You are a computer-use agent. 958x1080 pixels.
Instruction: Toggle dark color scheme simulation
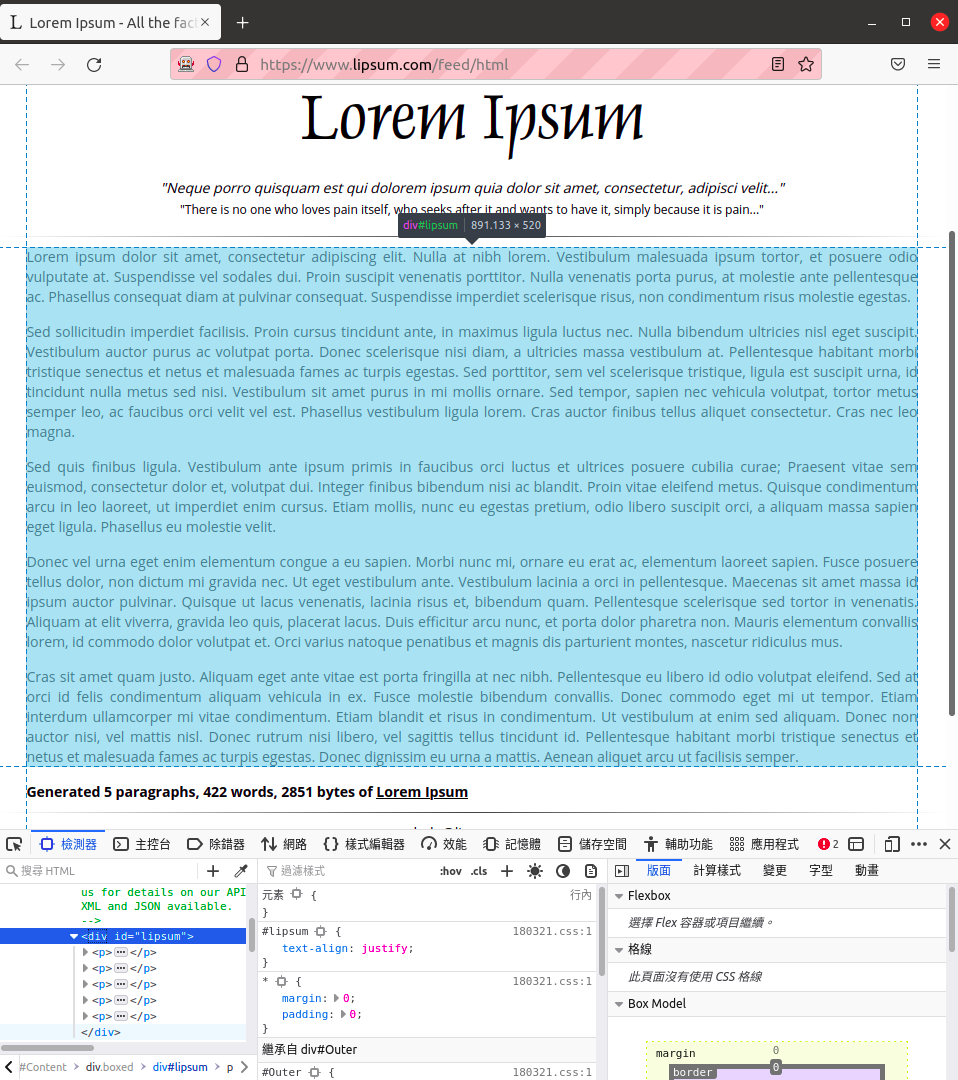coord(563,871)
